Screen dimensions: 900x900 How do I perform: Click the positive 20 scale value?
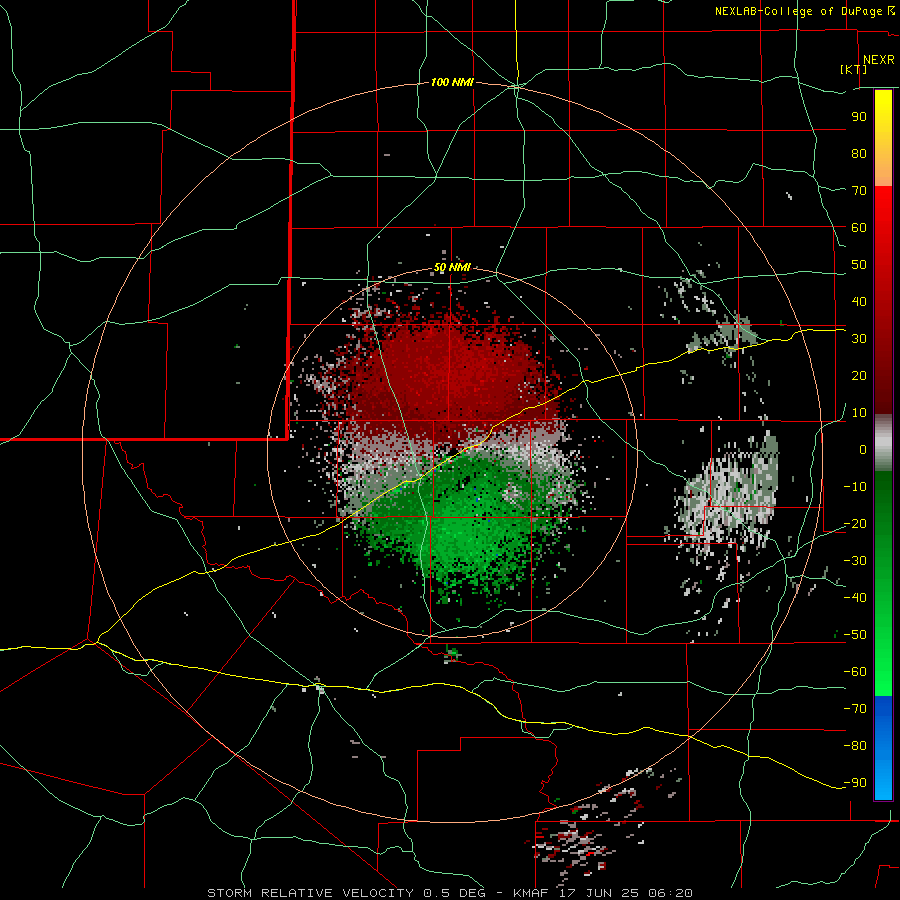coord(859,375)
